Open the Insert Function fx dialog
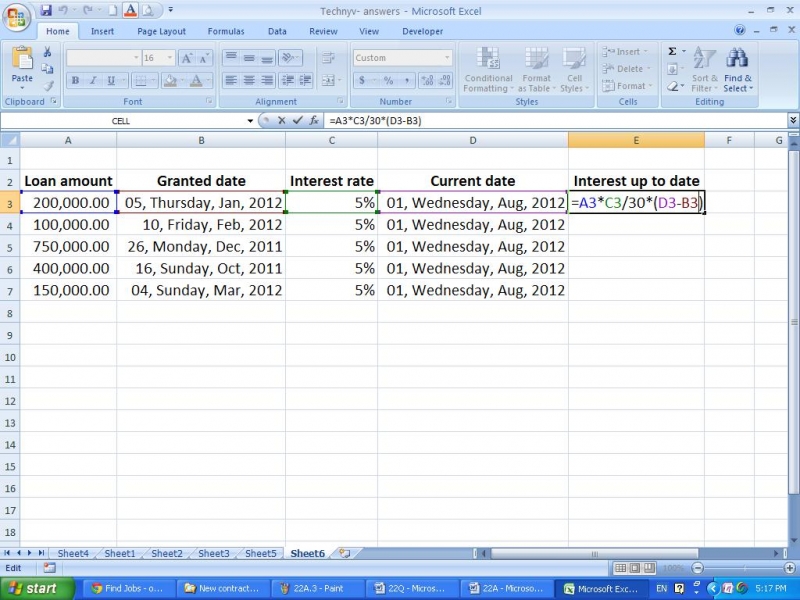 pyautogui.click(x=314, y=120)
